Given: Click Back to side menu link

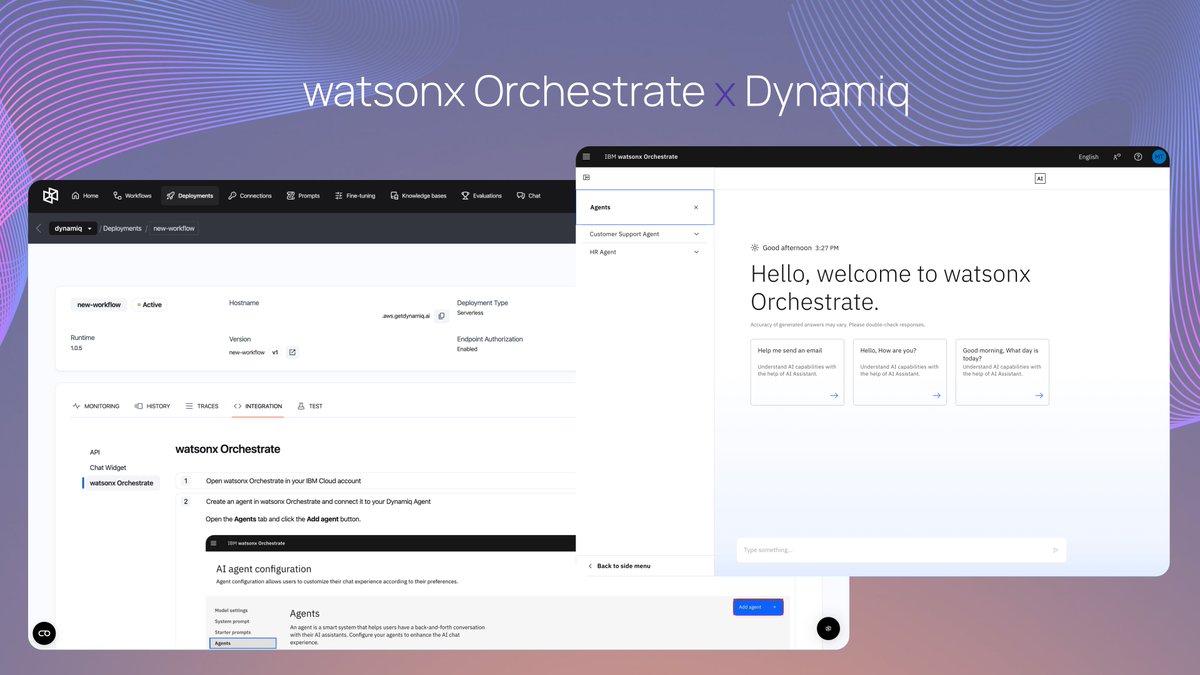Looking at the screenshot, I should [x=619, y=566].
